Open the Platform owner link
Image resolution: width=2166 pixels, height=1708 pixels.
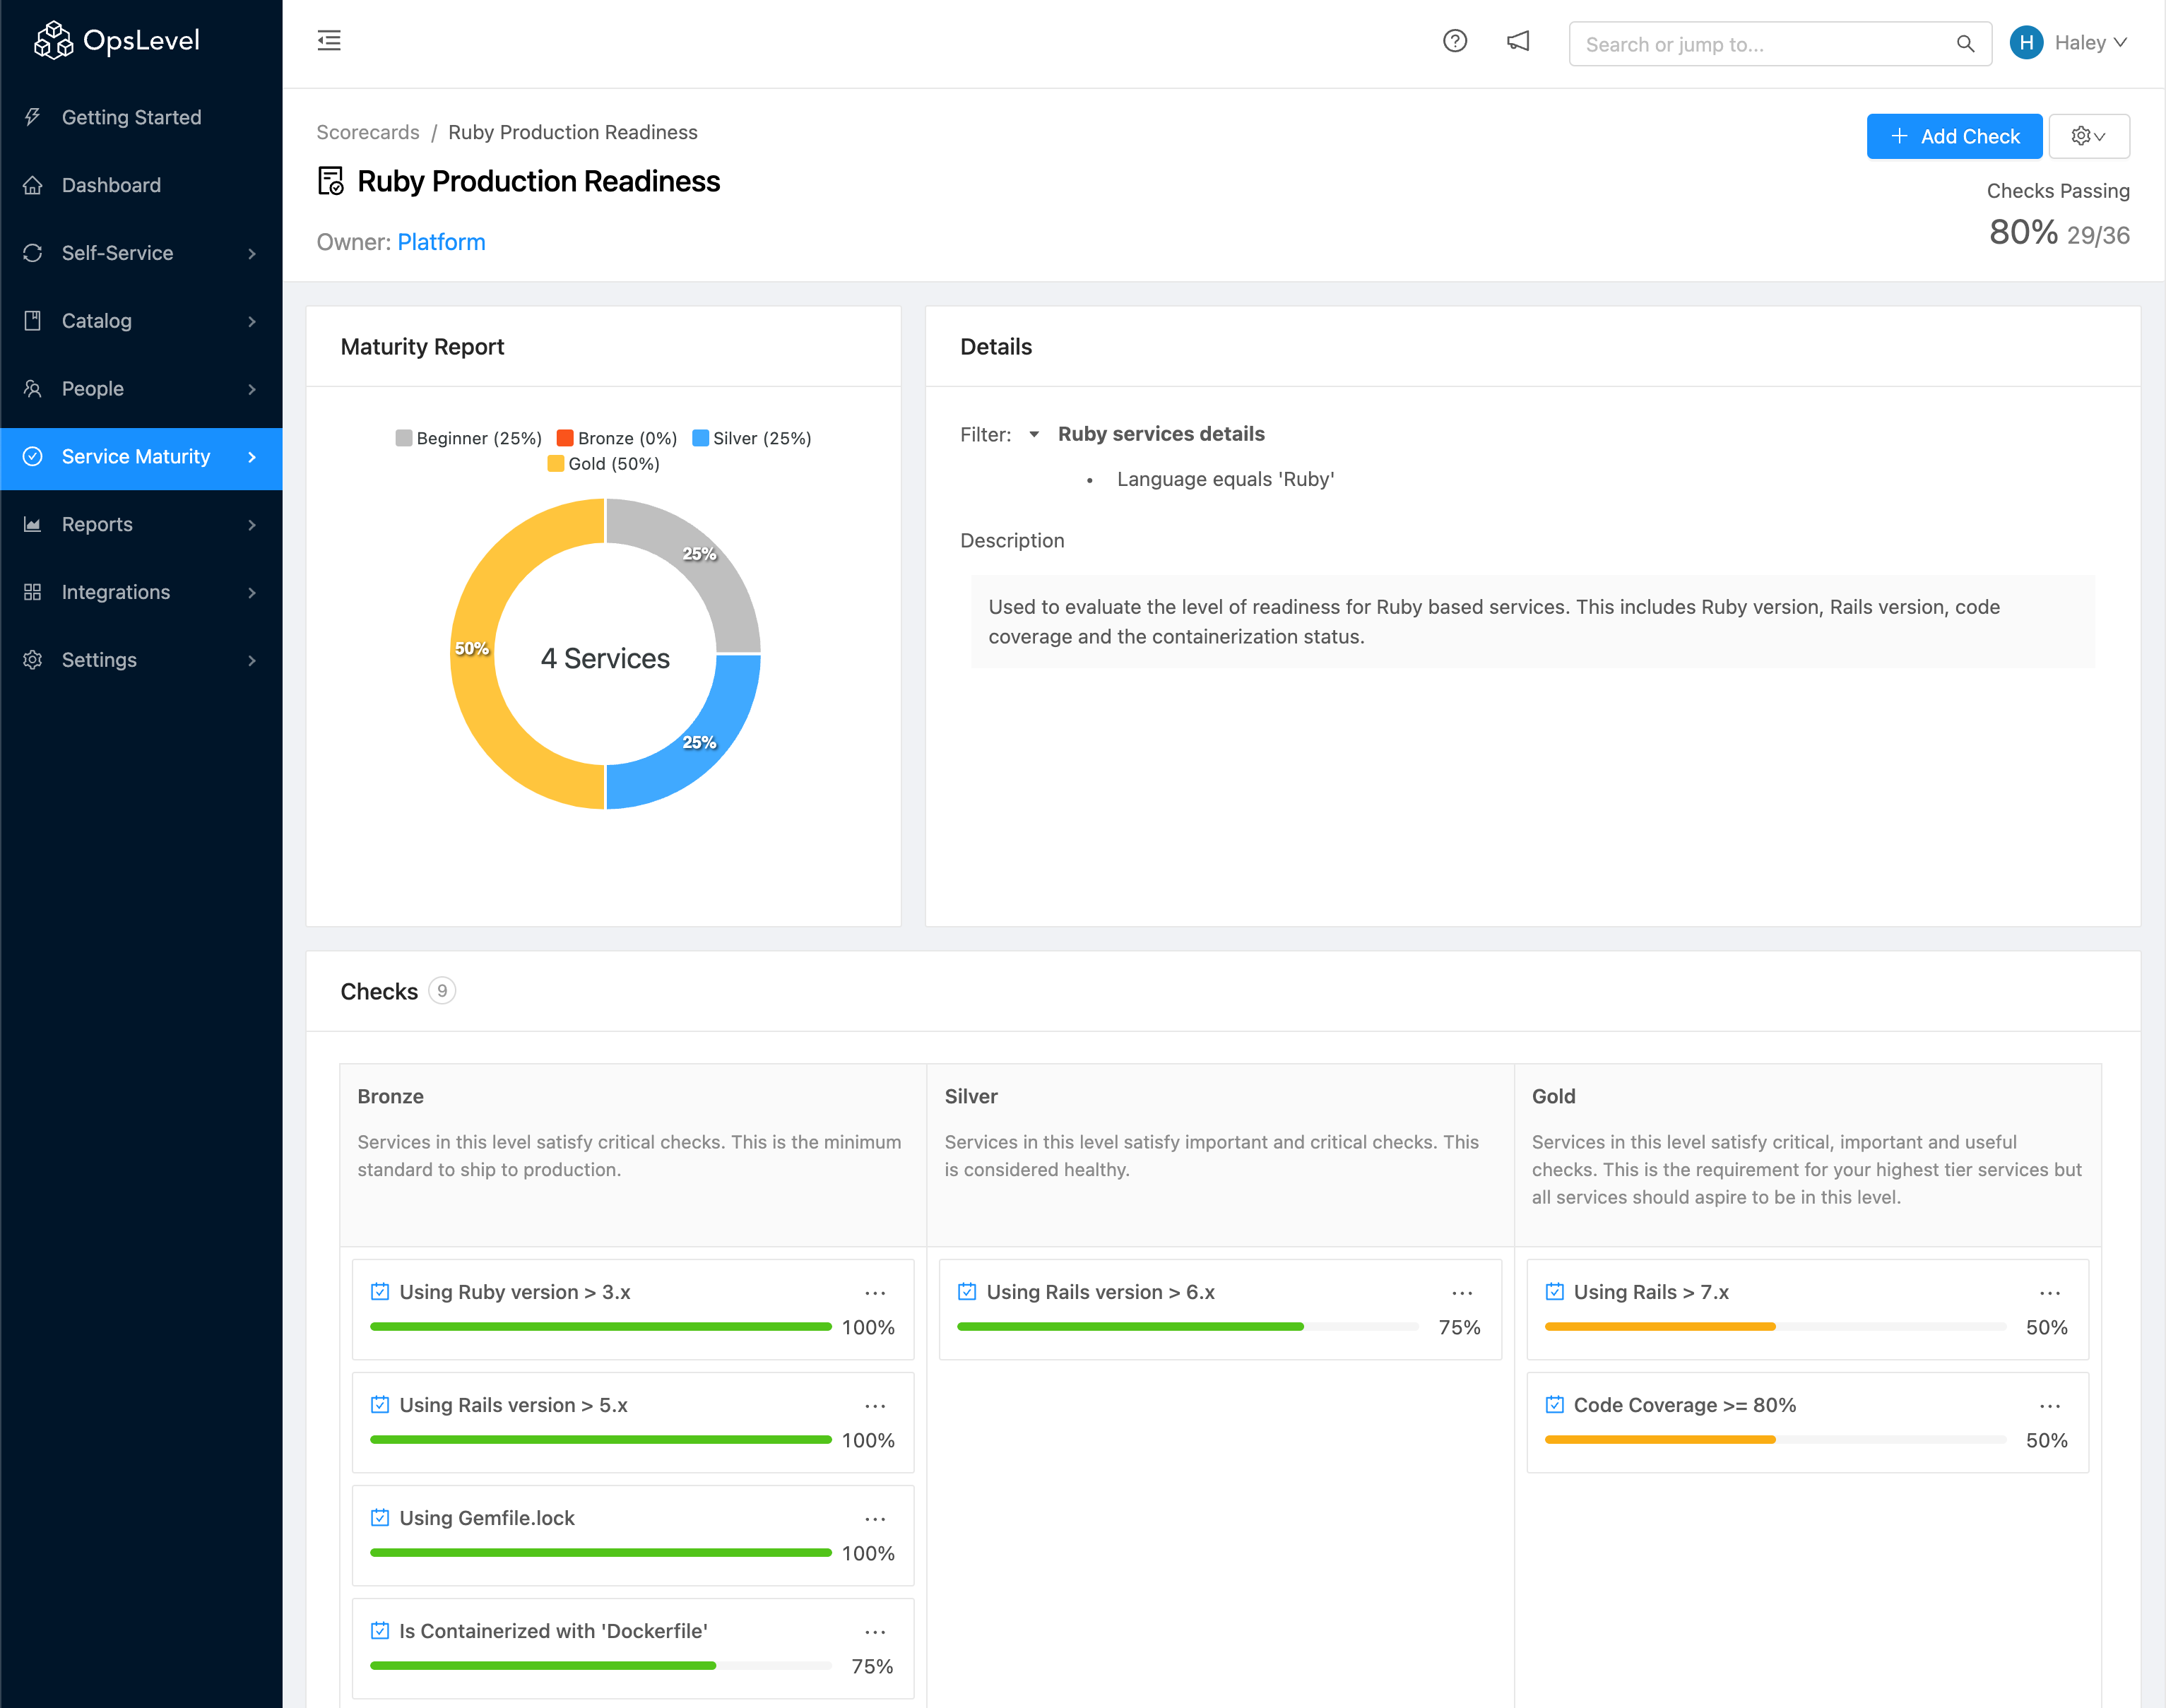[441, 242]
